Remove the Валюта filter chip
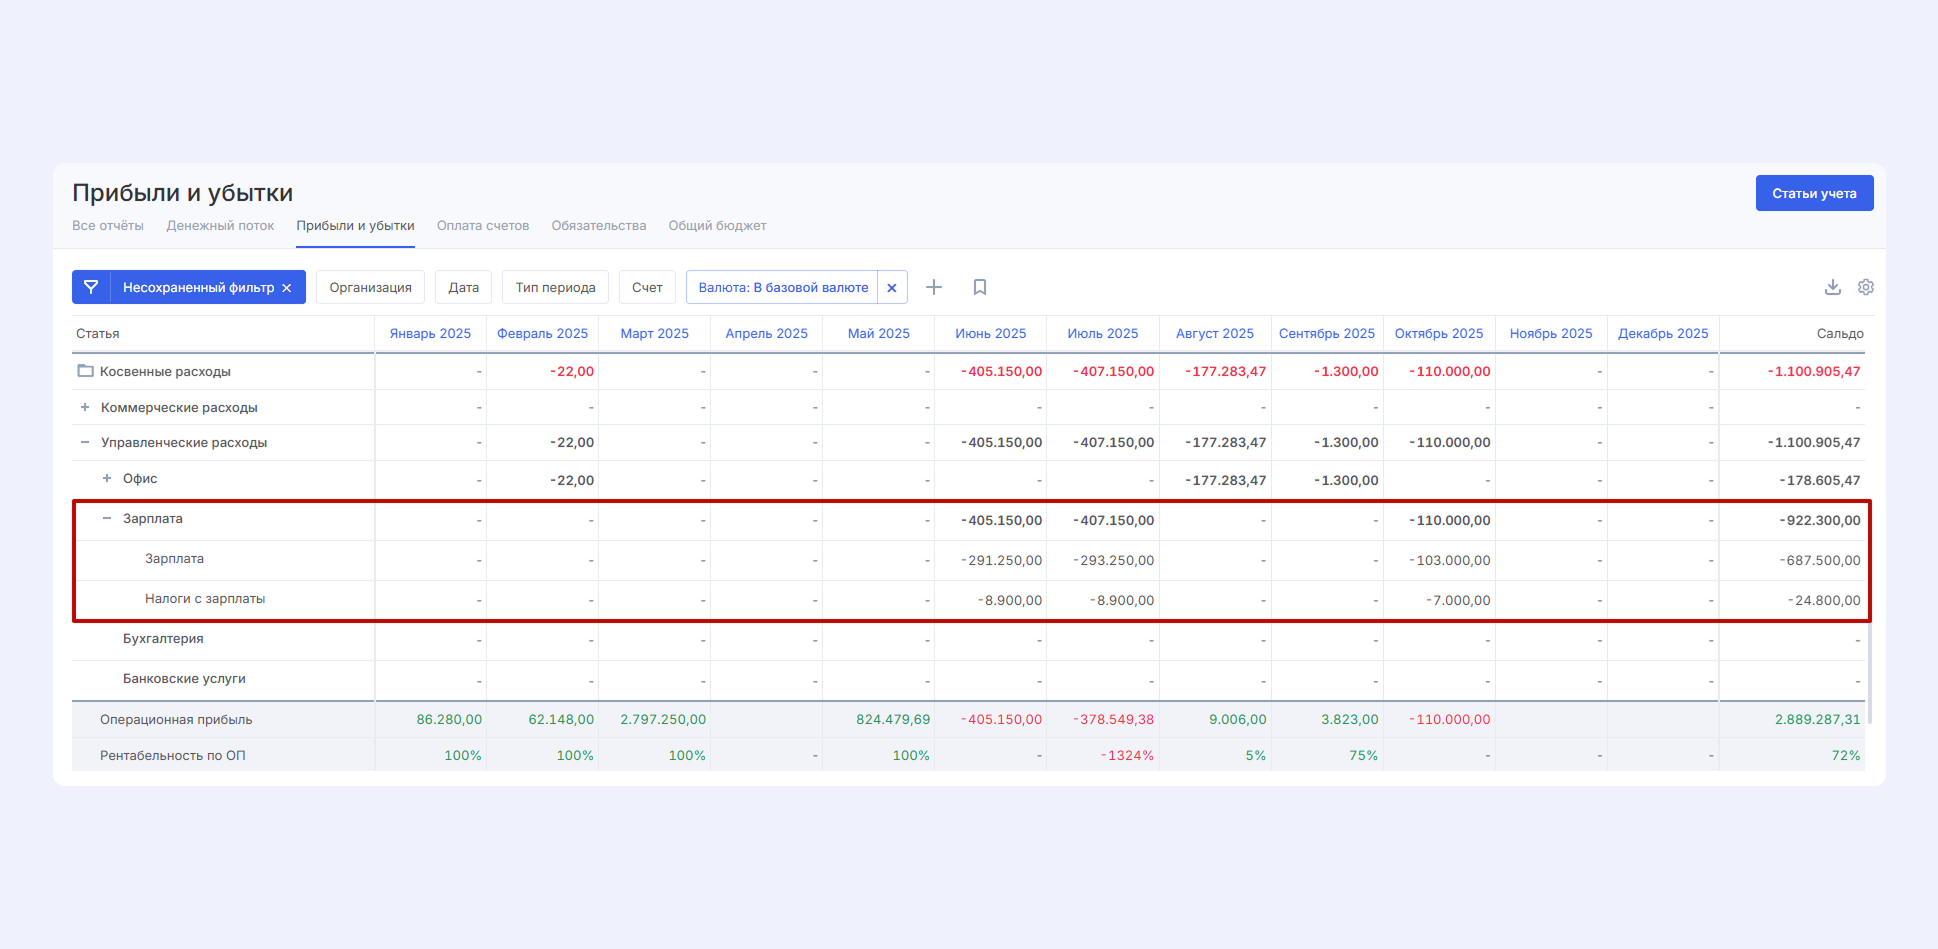 (892, 288)
